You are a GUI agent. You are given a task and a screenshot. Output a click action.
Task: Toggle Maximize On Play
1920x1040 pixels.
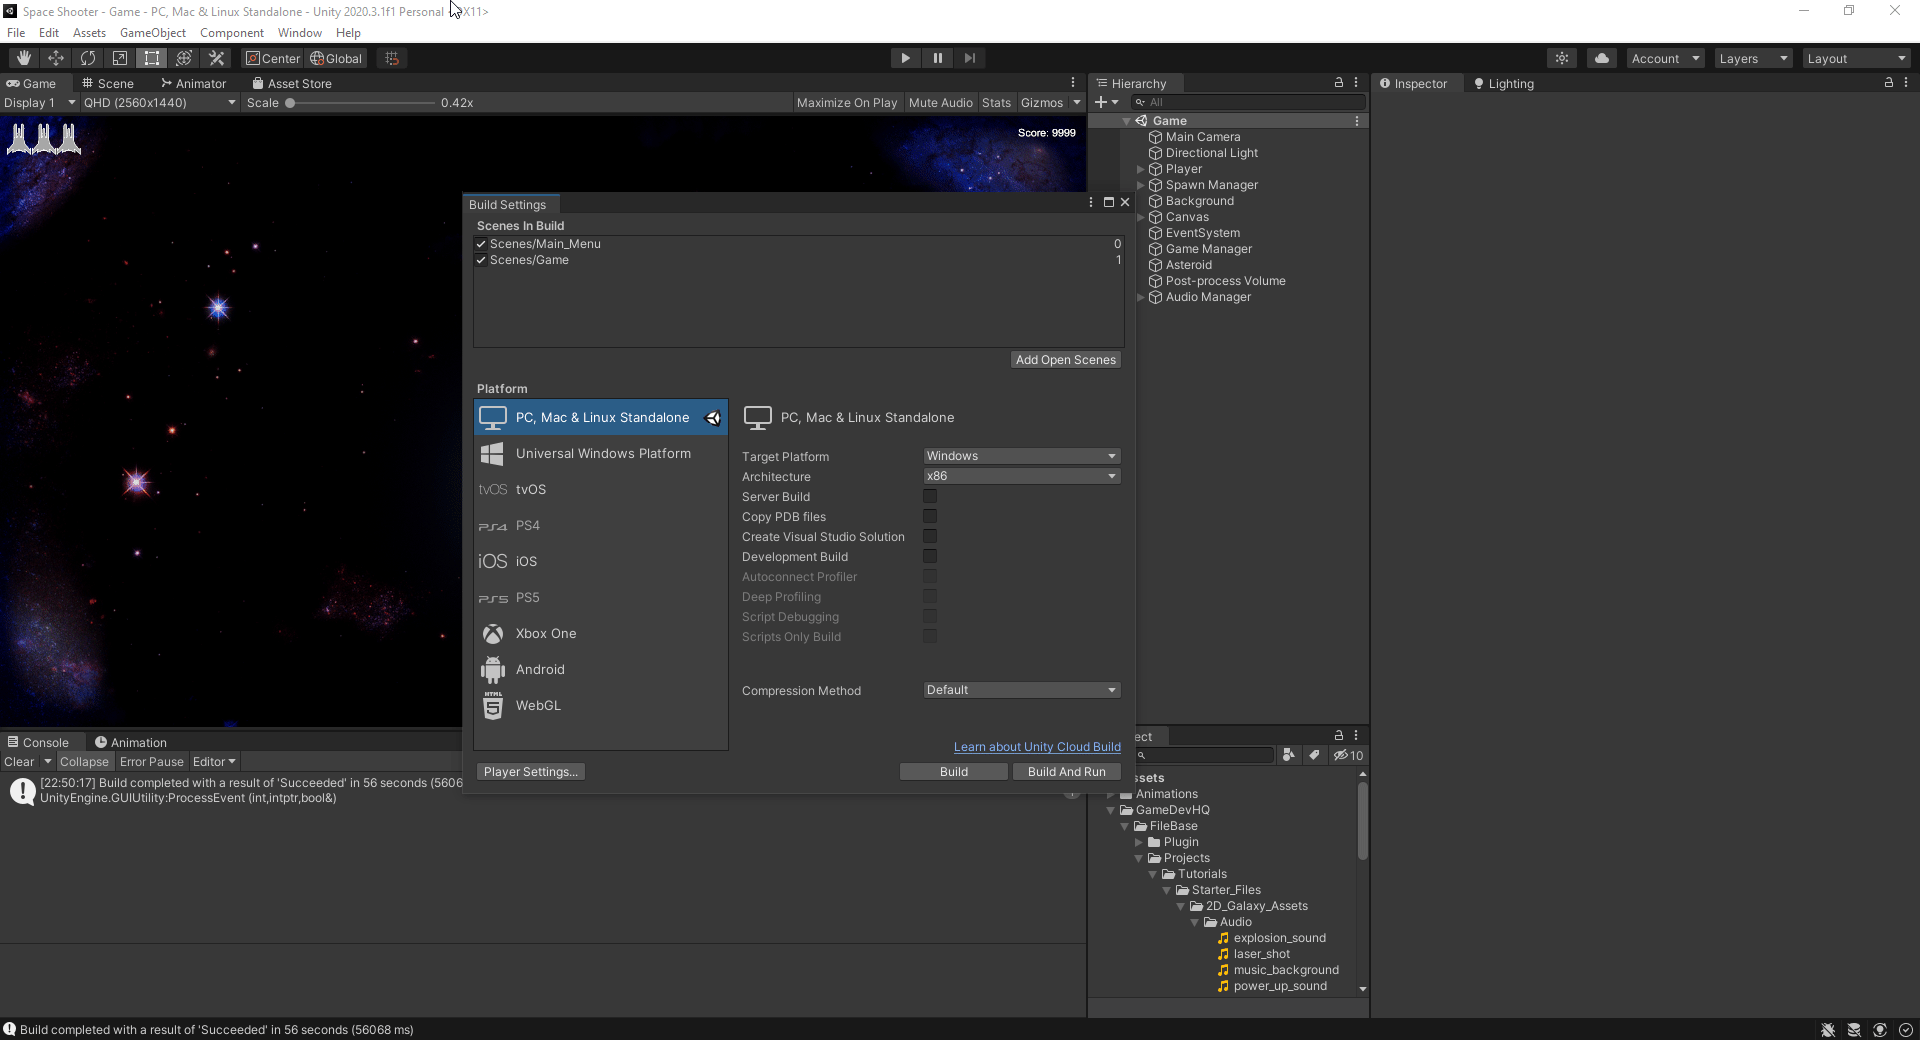(847, 102)
